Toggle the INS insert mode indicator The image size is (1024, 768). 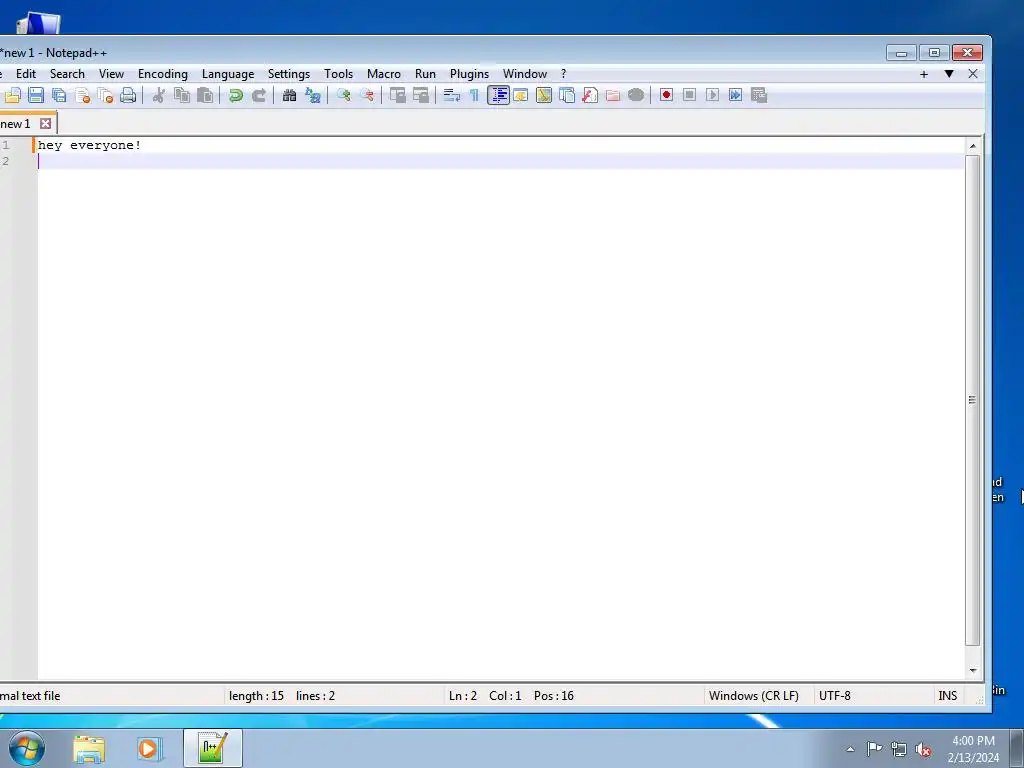(x=948, y=696)
